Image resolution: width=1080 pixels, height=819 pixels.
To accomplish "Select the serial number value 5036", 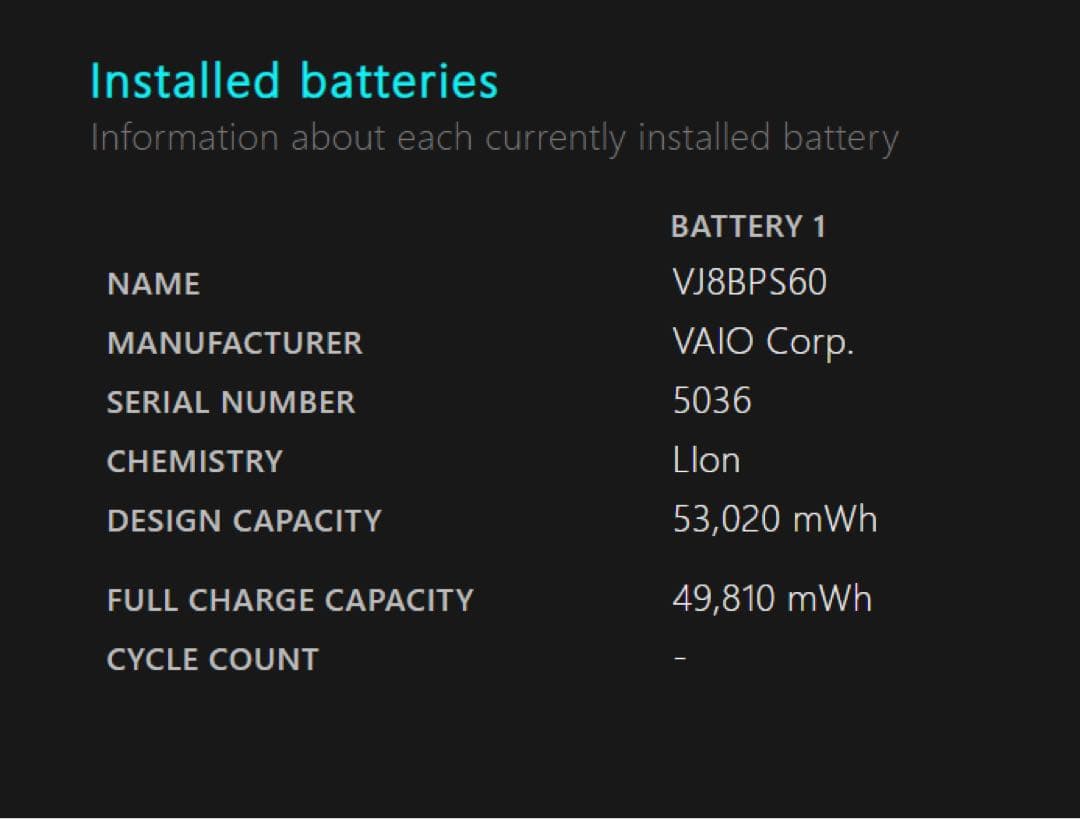I will pos(712,401).
